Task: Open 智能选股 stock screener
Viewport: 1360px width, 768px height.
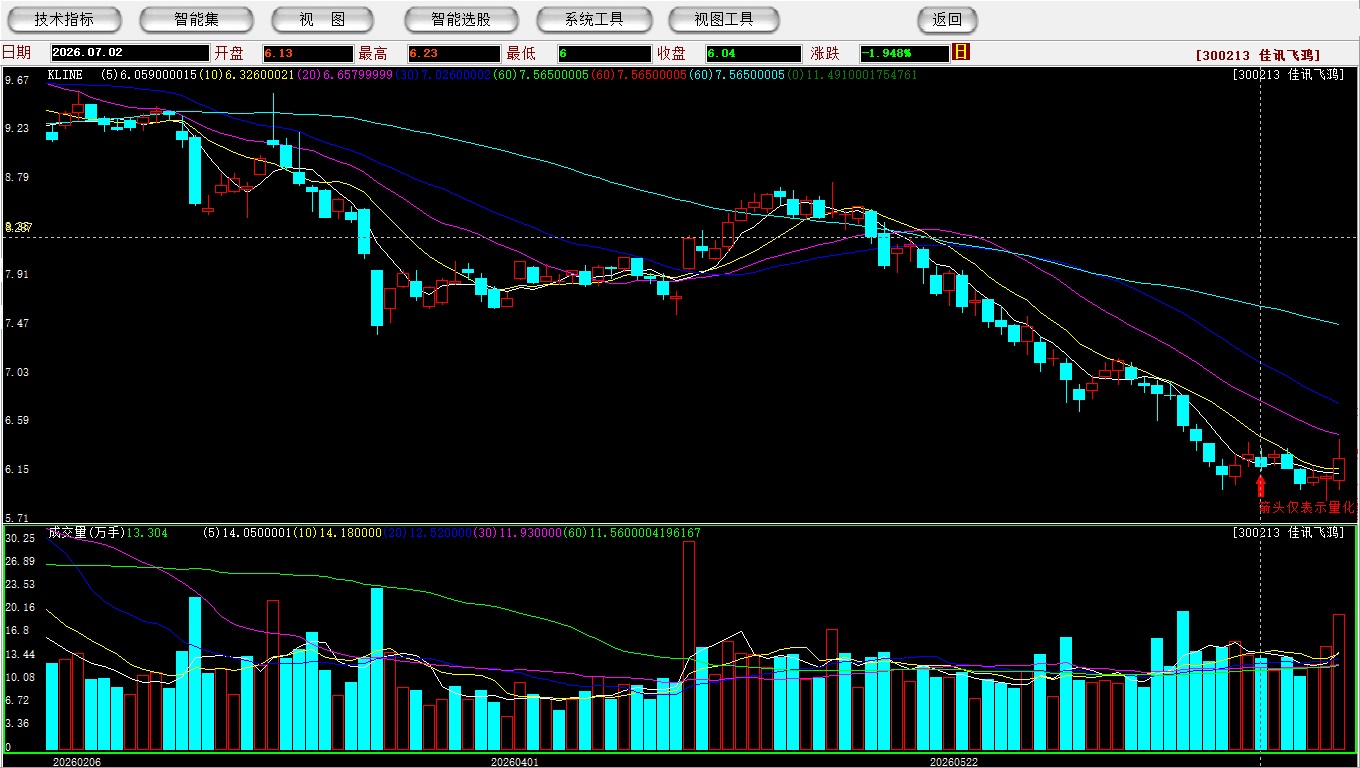Action: [x=462, y=19]
